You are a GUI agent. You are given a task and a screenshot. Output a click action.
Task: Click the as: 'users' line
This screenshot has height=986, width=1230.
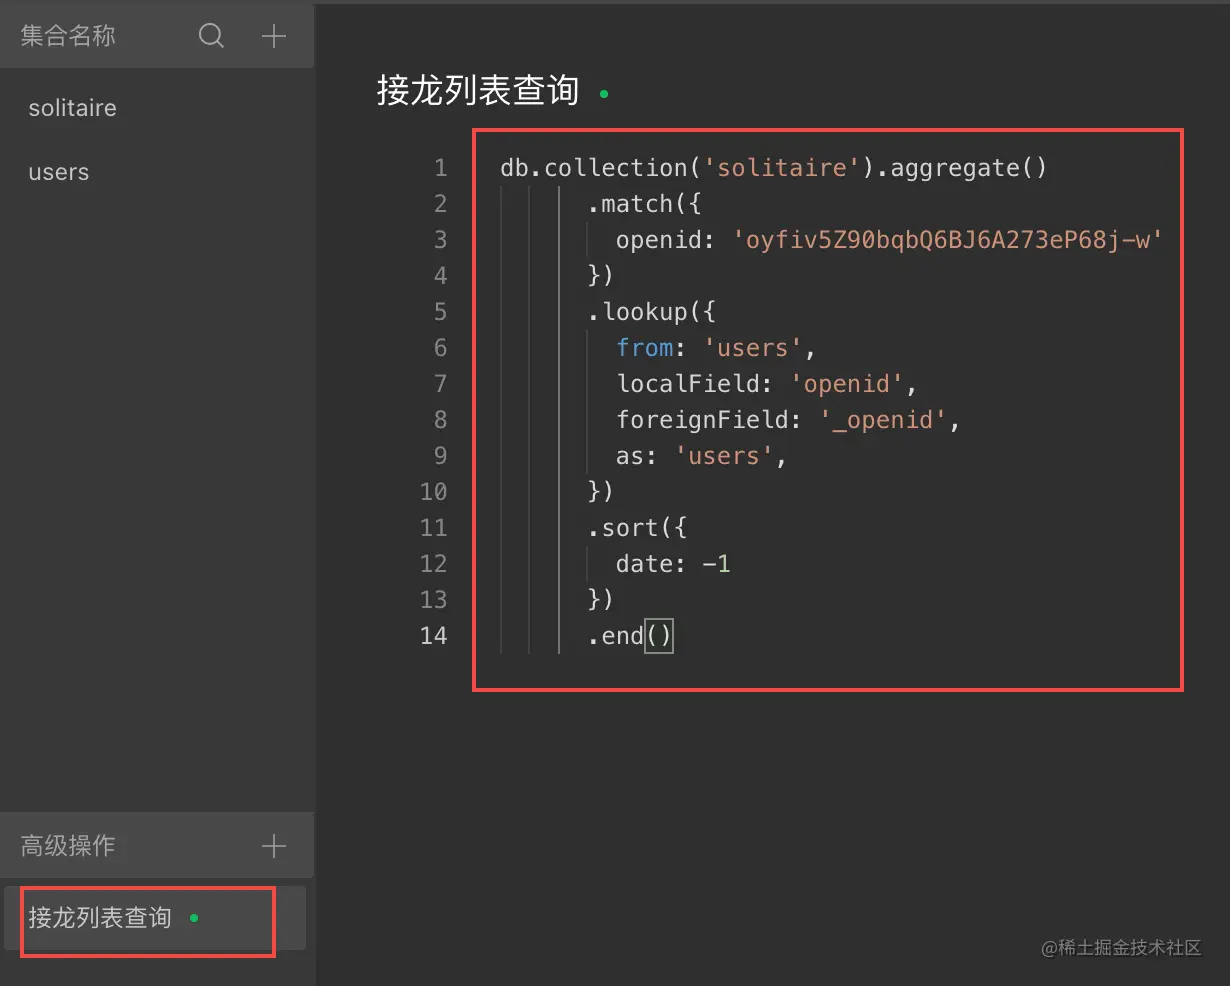click(702, 456)
